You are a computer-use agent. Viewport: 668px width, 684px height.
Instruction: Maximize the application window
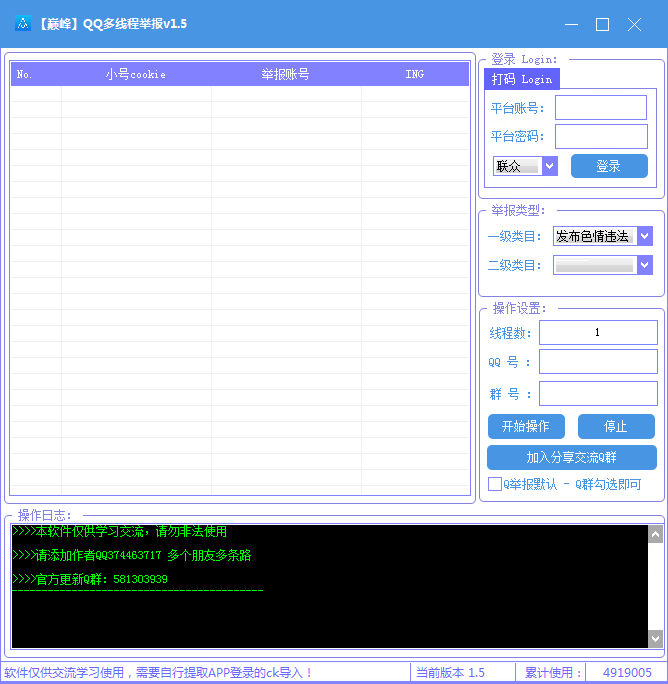(x=602, y=24)
